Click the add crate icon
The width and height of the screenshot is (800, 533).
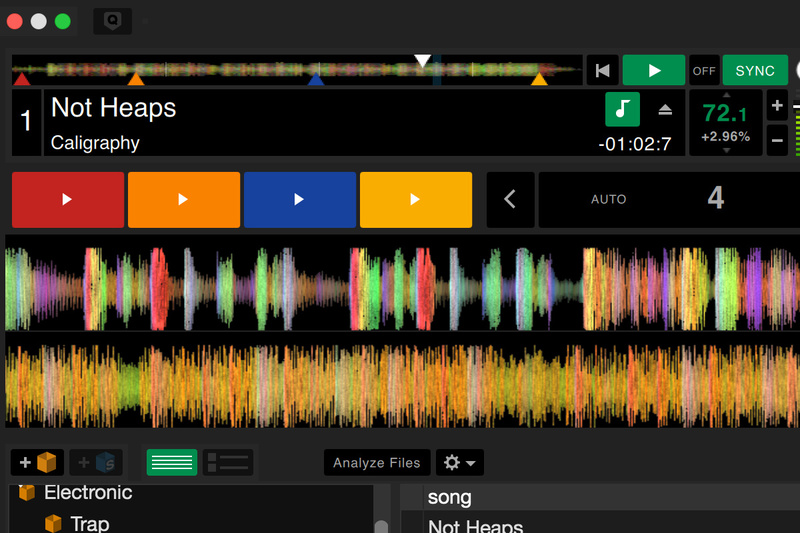tap(38, 463)
